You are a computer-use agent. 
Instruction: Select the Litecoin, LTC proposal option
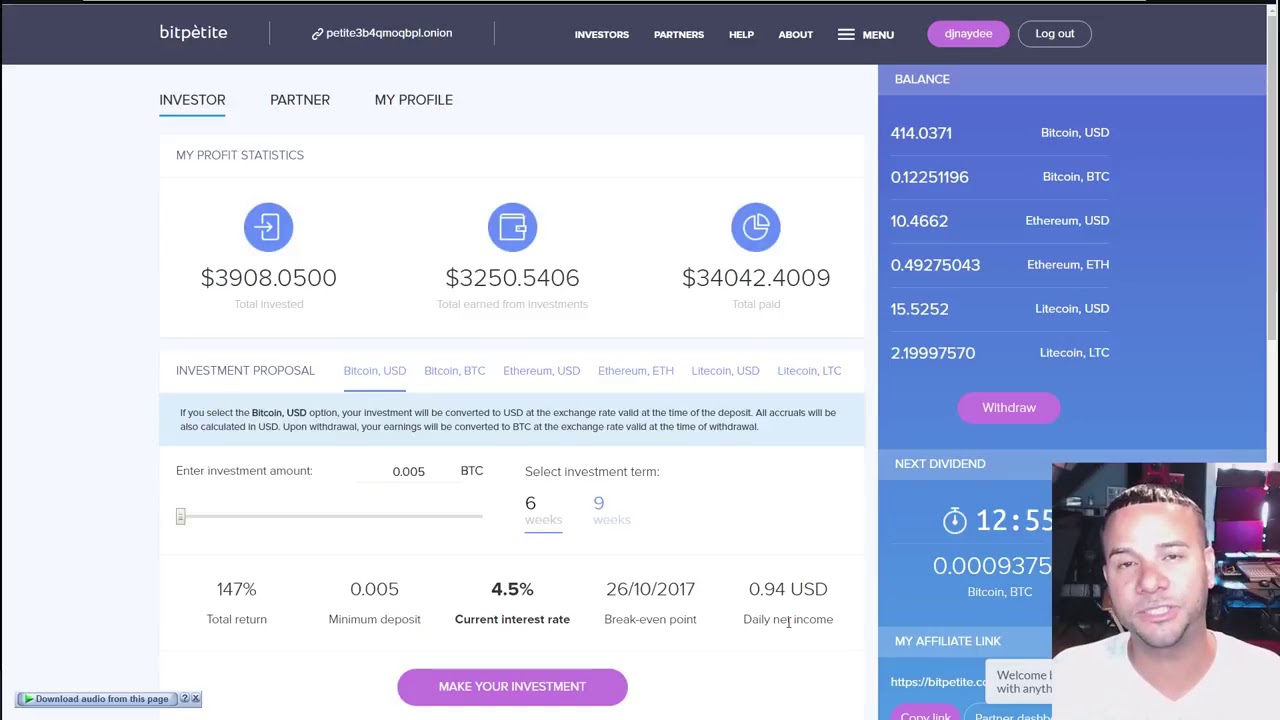click(x=809, y=371)
